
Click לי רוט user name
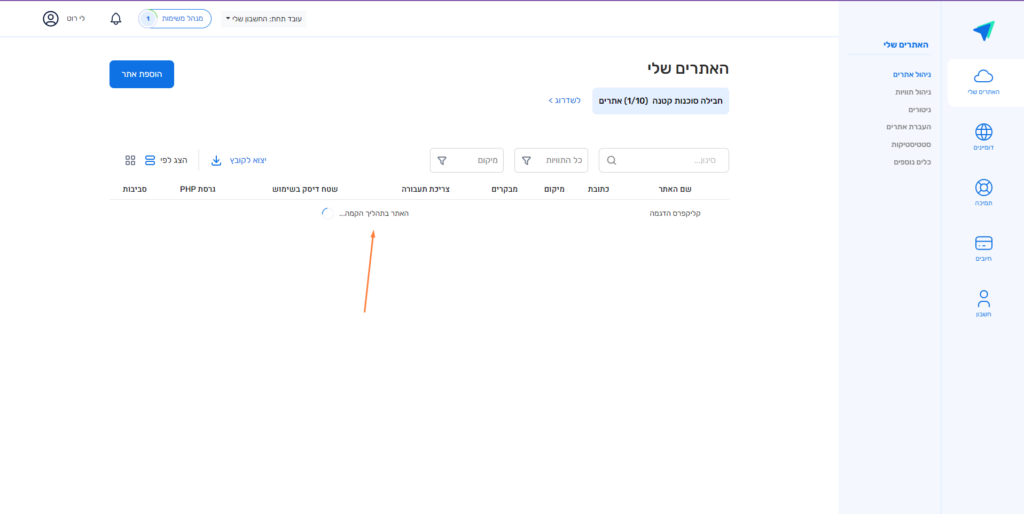76,18
